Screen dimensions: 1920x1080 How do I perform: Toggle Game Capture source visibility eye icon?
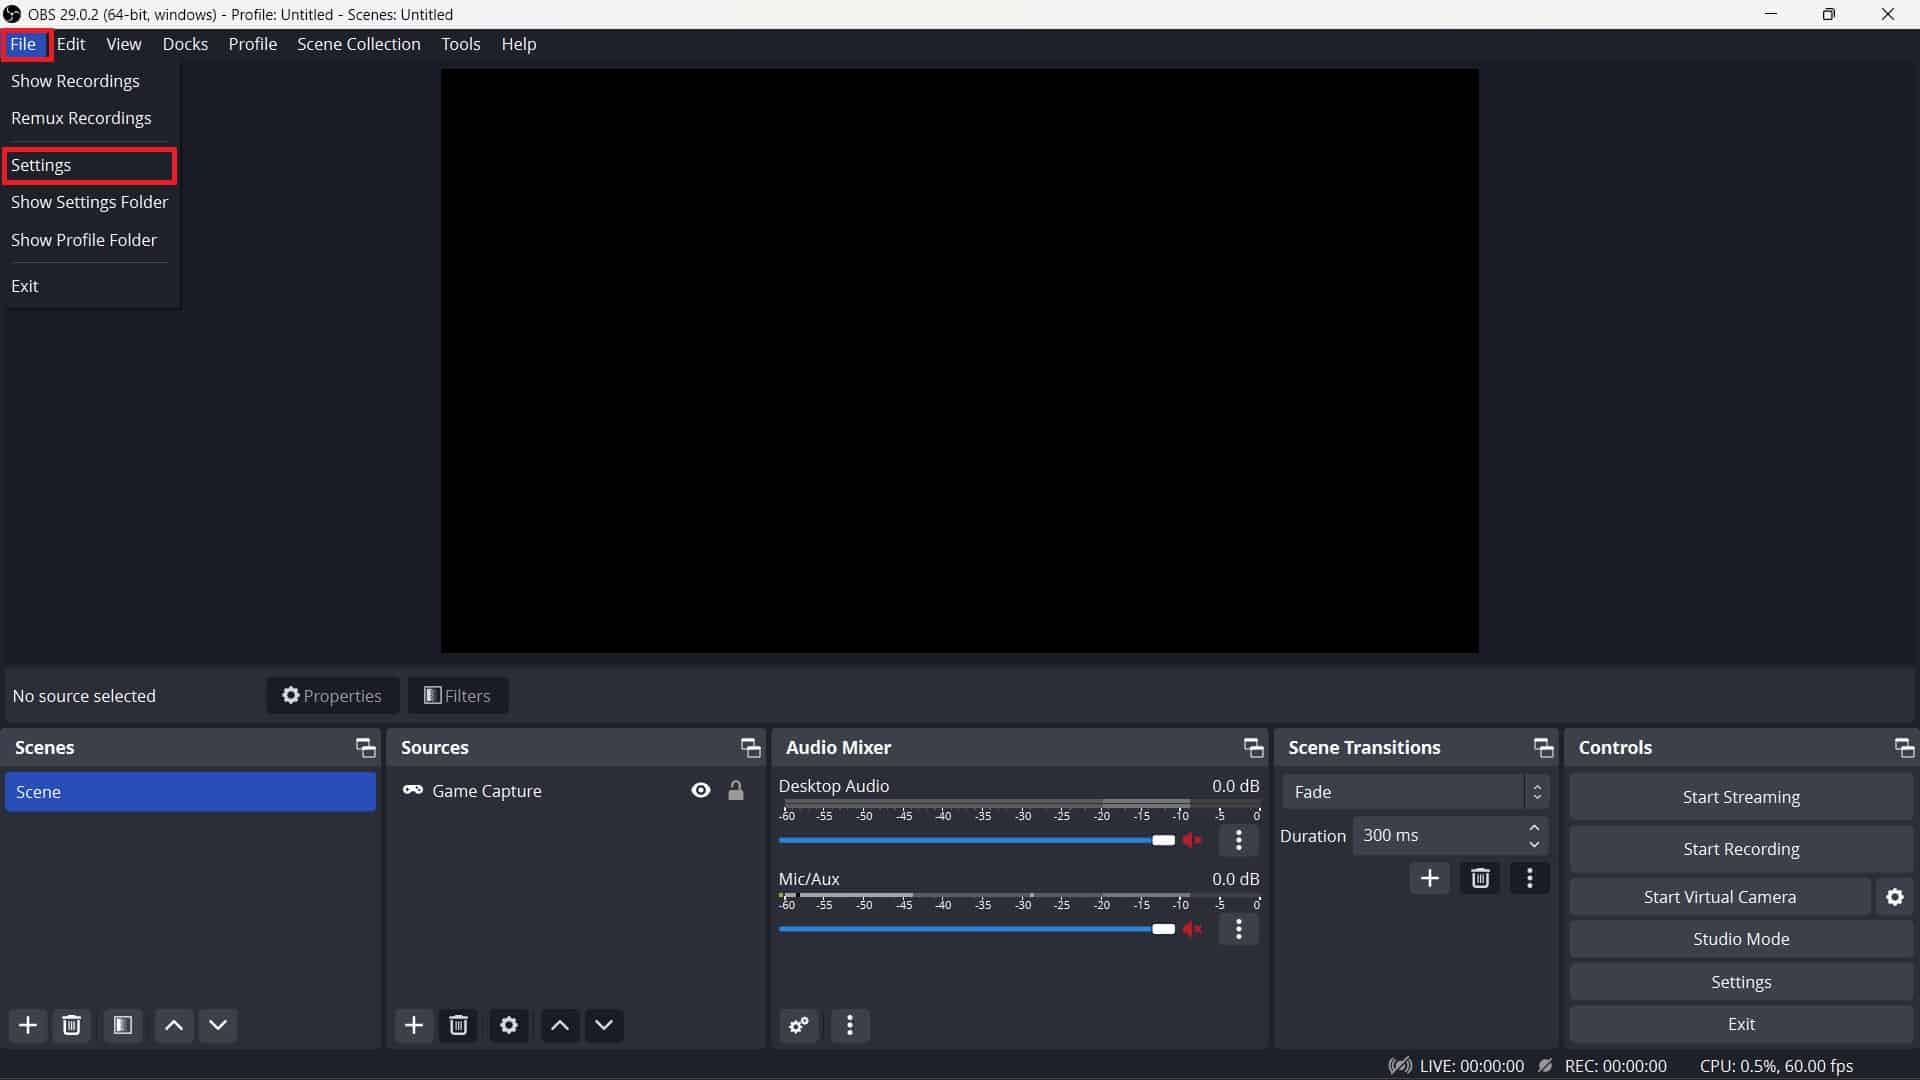pos(699,790)
